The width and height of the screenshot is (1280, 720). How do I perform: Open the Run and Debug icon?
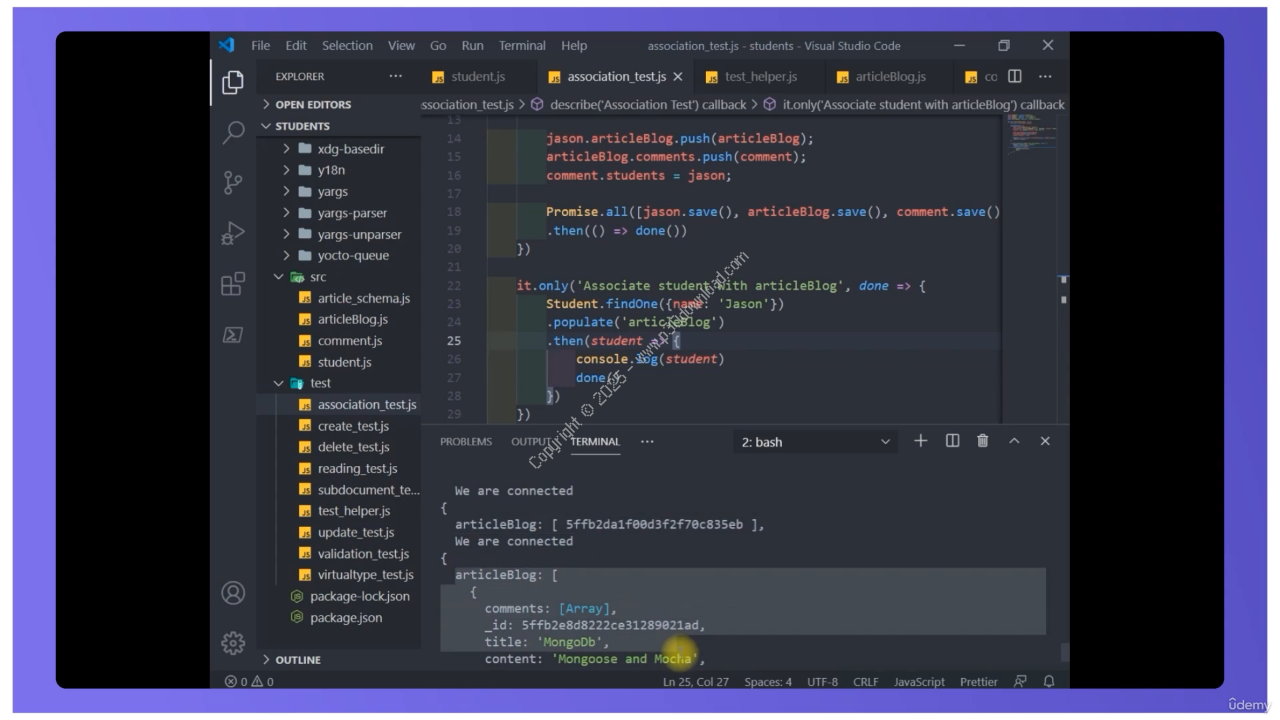[x=233, y=233]
